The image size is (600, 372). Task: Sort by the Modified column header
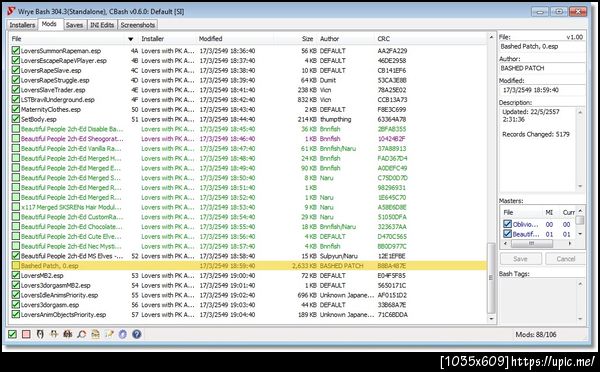[x=234, y=39]
